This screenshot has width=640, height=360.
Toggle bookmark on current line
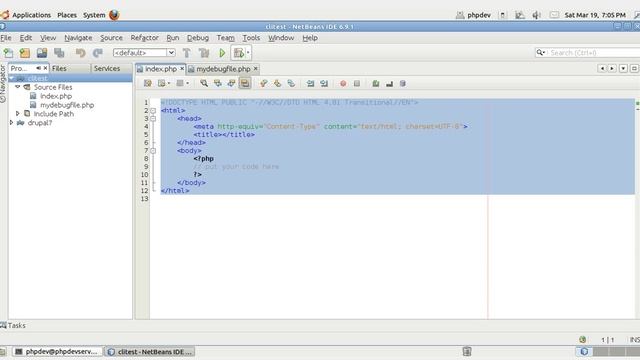tap(291, 83)
